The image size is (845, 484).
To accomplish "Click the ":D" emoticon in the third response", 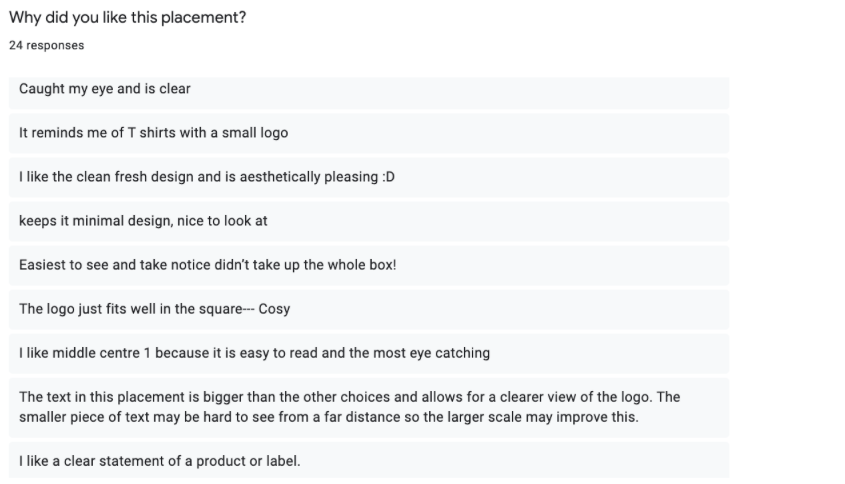I will point(388,177).
